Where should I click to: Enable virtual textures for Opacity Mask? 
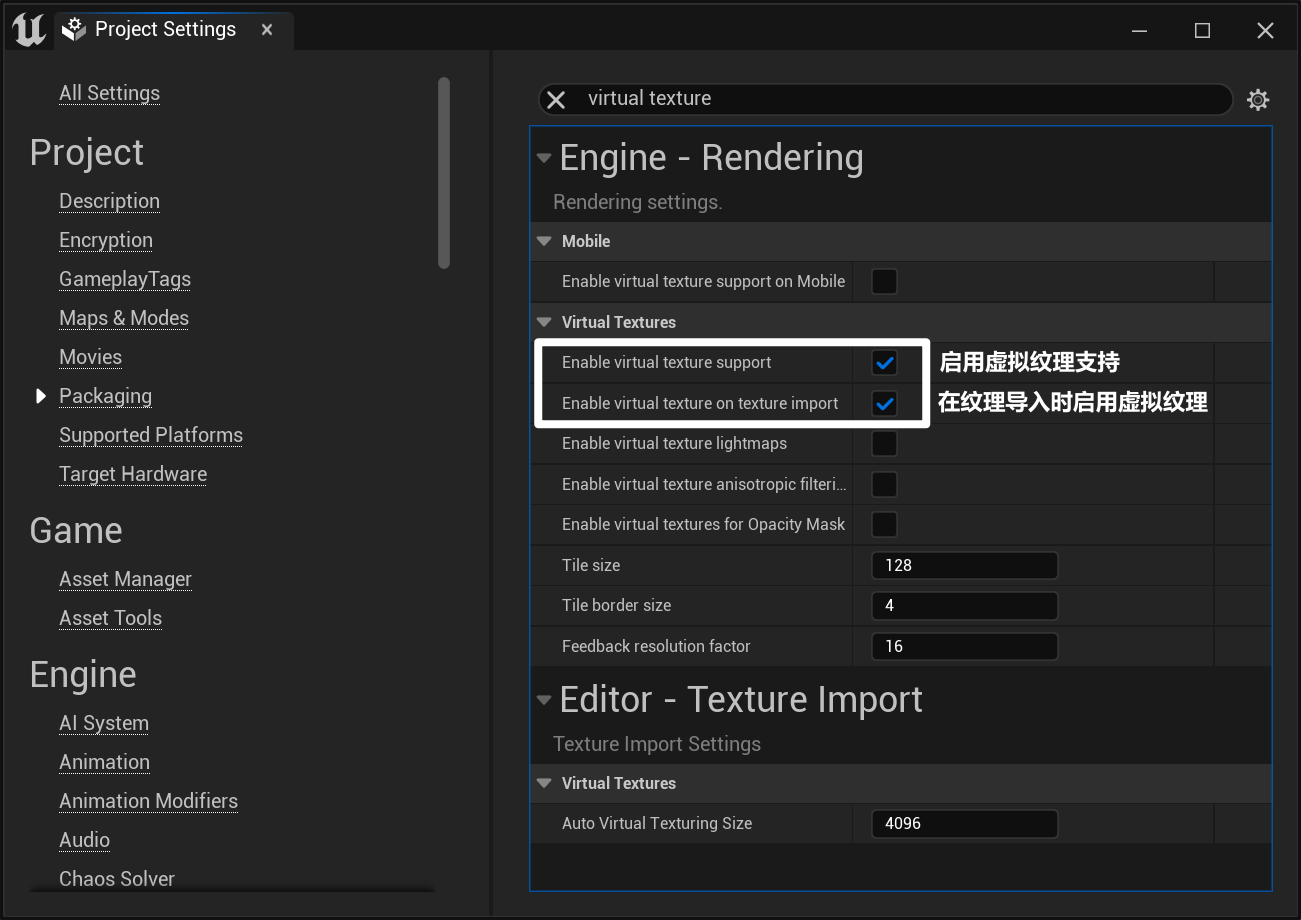884,524
